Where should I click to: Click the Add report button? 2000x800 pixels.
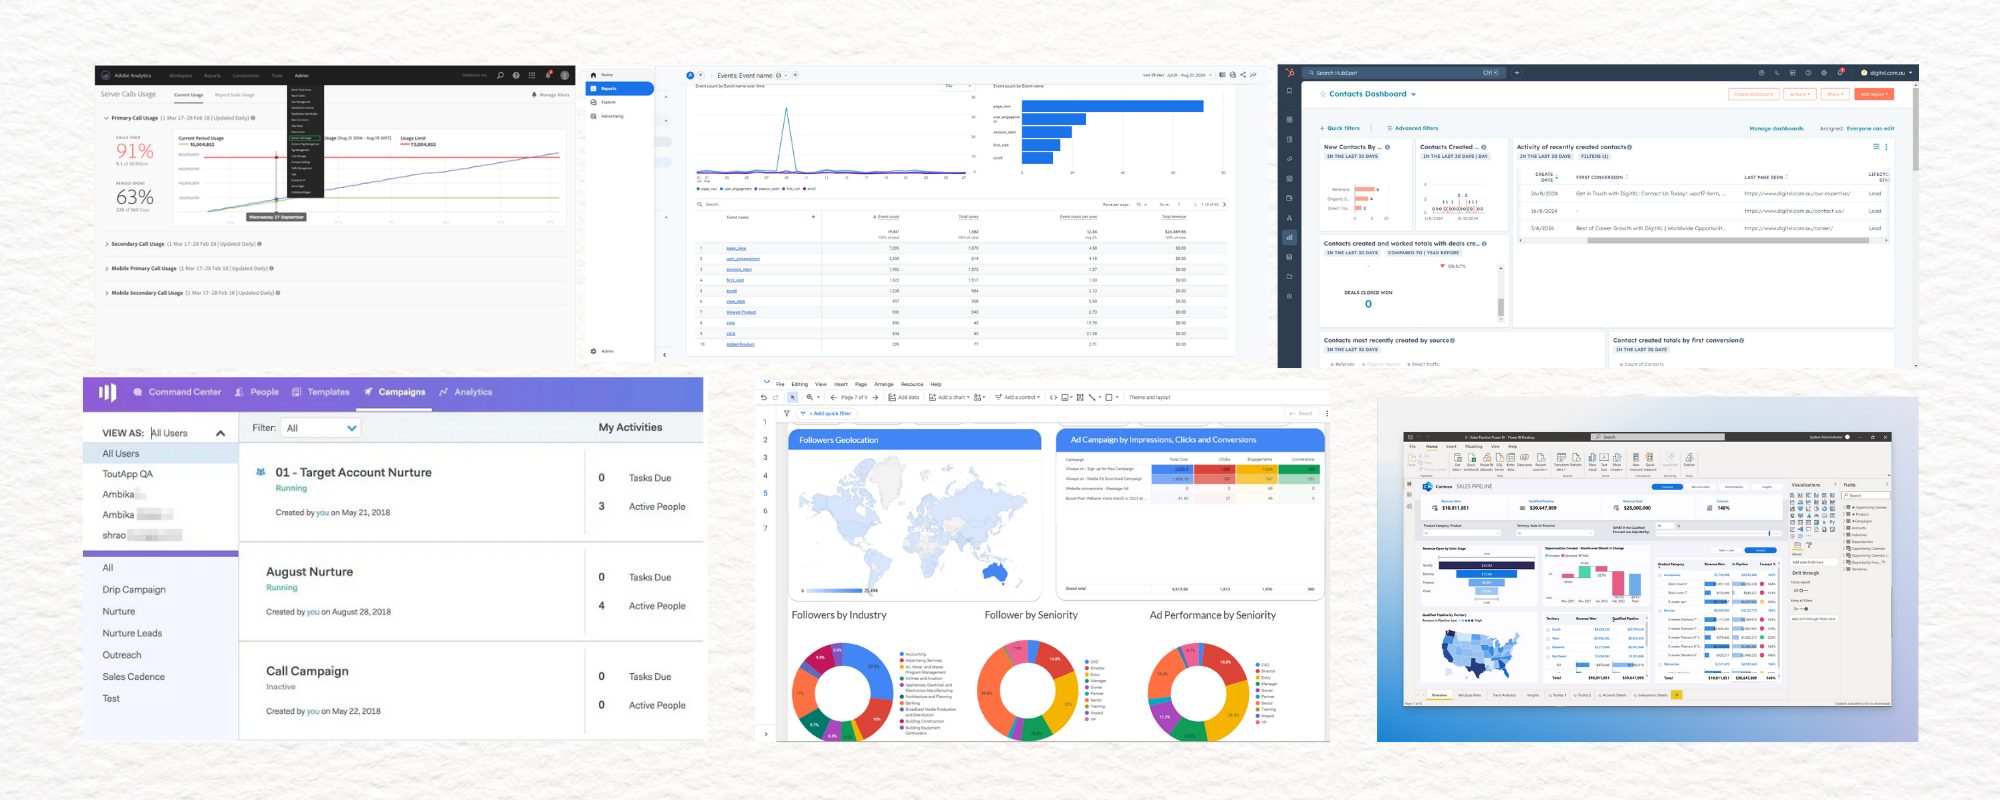(1874, 94)
